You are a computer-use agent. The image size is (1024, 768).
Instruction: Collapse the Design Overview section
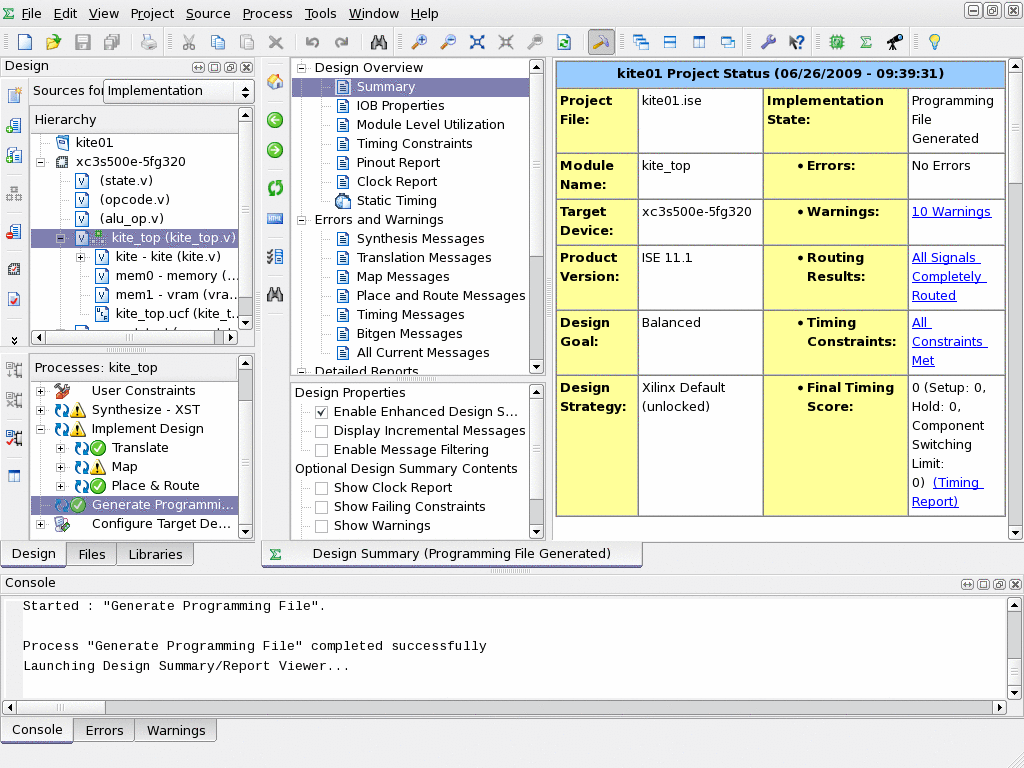[x=302, y=68]
